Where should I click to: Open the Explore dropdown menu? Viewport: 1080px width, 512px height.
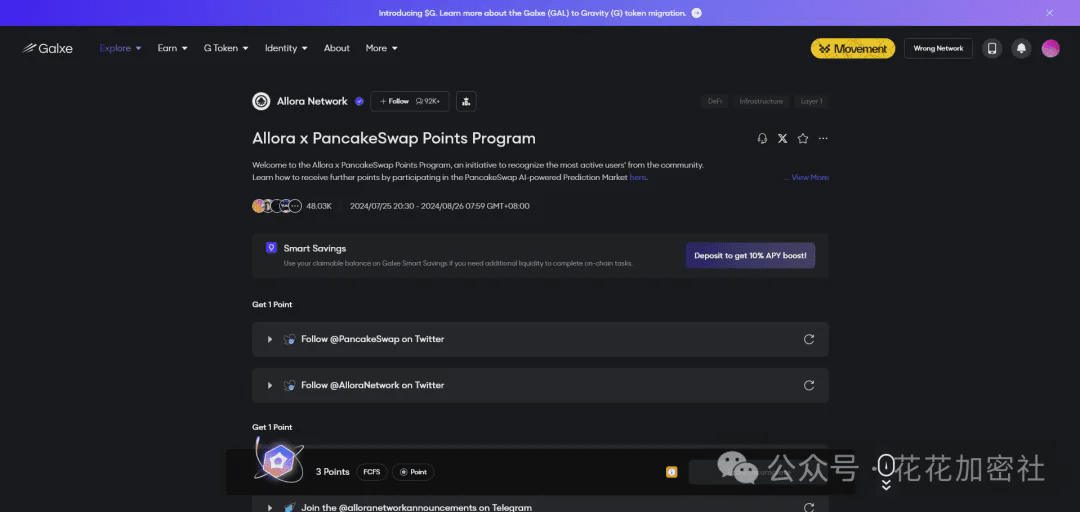[x=121, y=48]
